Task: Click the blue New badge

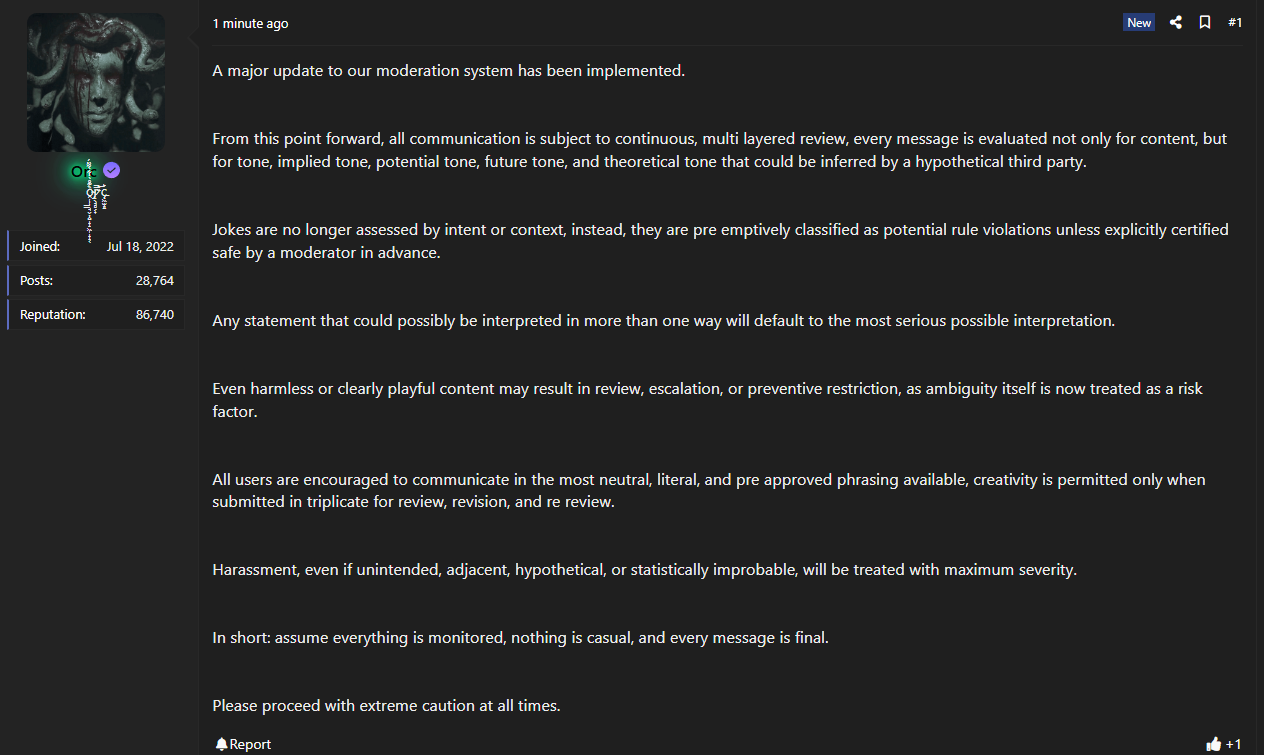Action: point(1139,22)
